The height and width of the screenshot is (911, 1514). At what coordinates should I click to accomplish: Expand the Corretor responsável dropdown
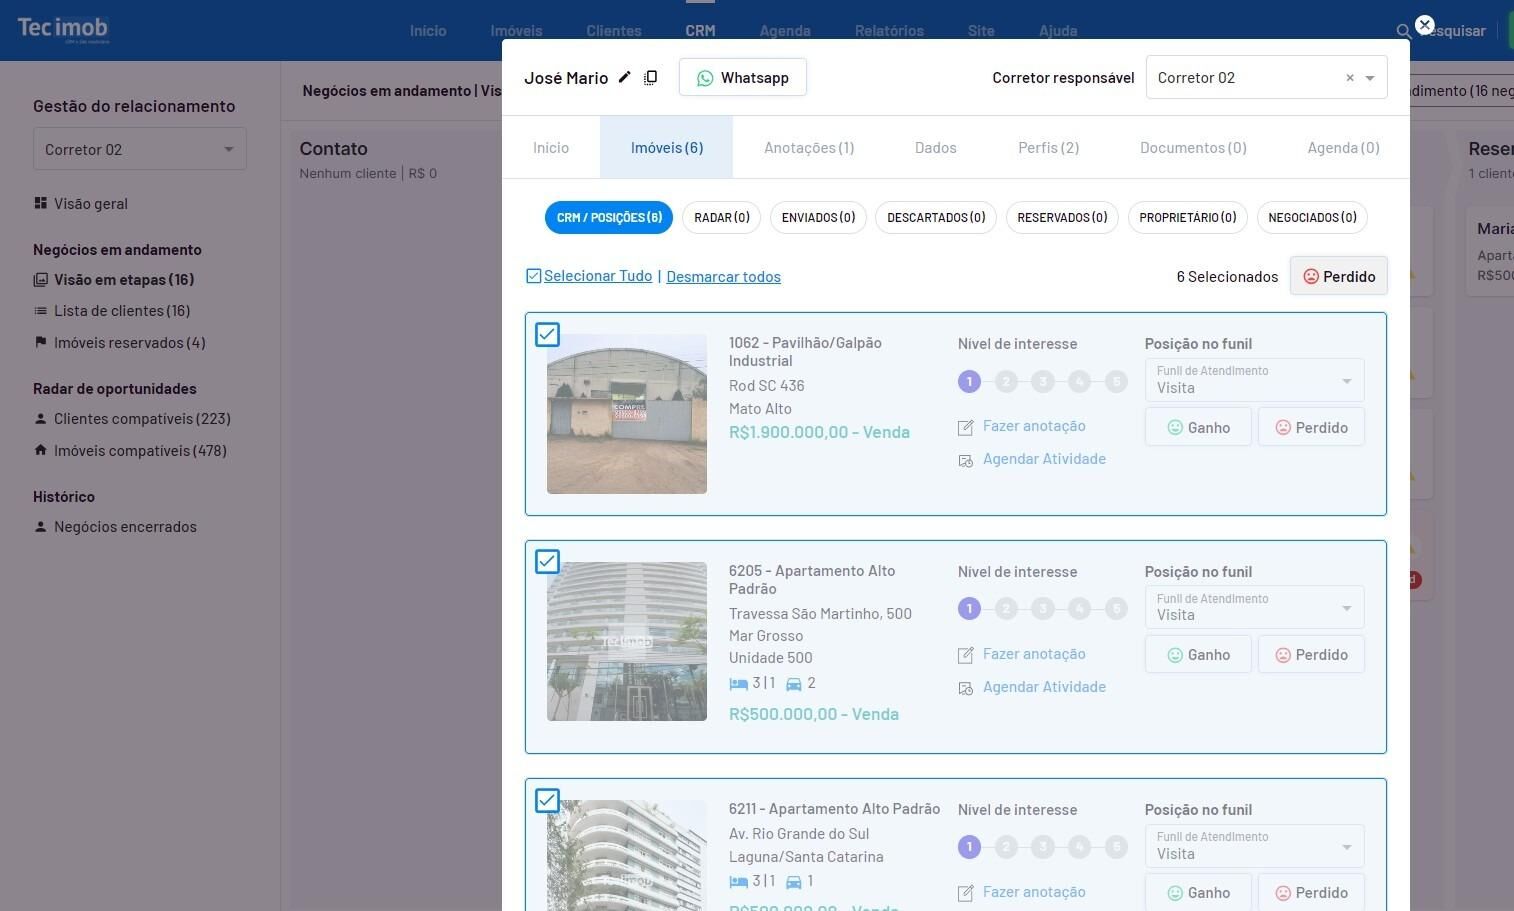click(1370, 78)
